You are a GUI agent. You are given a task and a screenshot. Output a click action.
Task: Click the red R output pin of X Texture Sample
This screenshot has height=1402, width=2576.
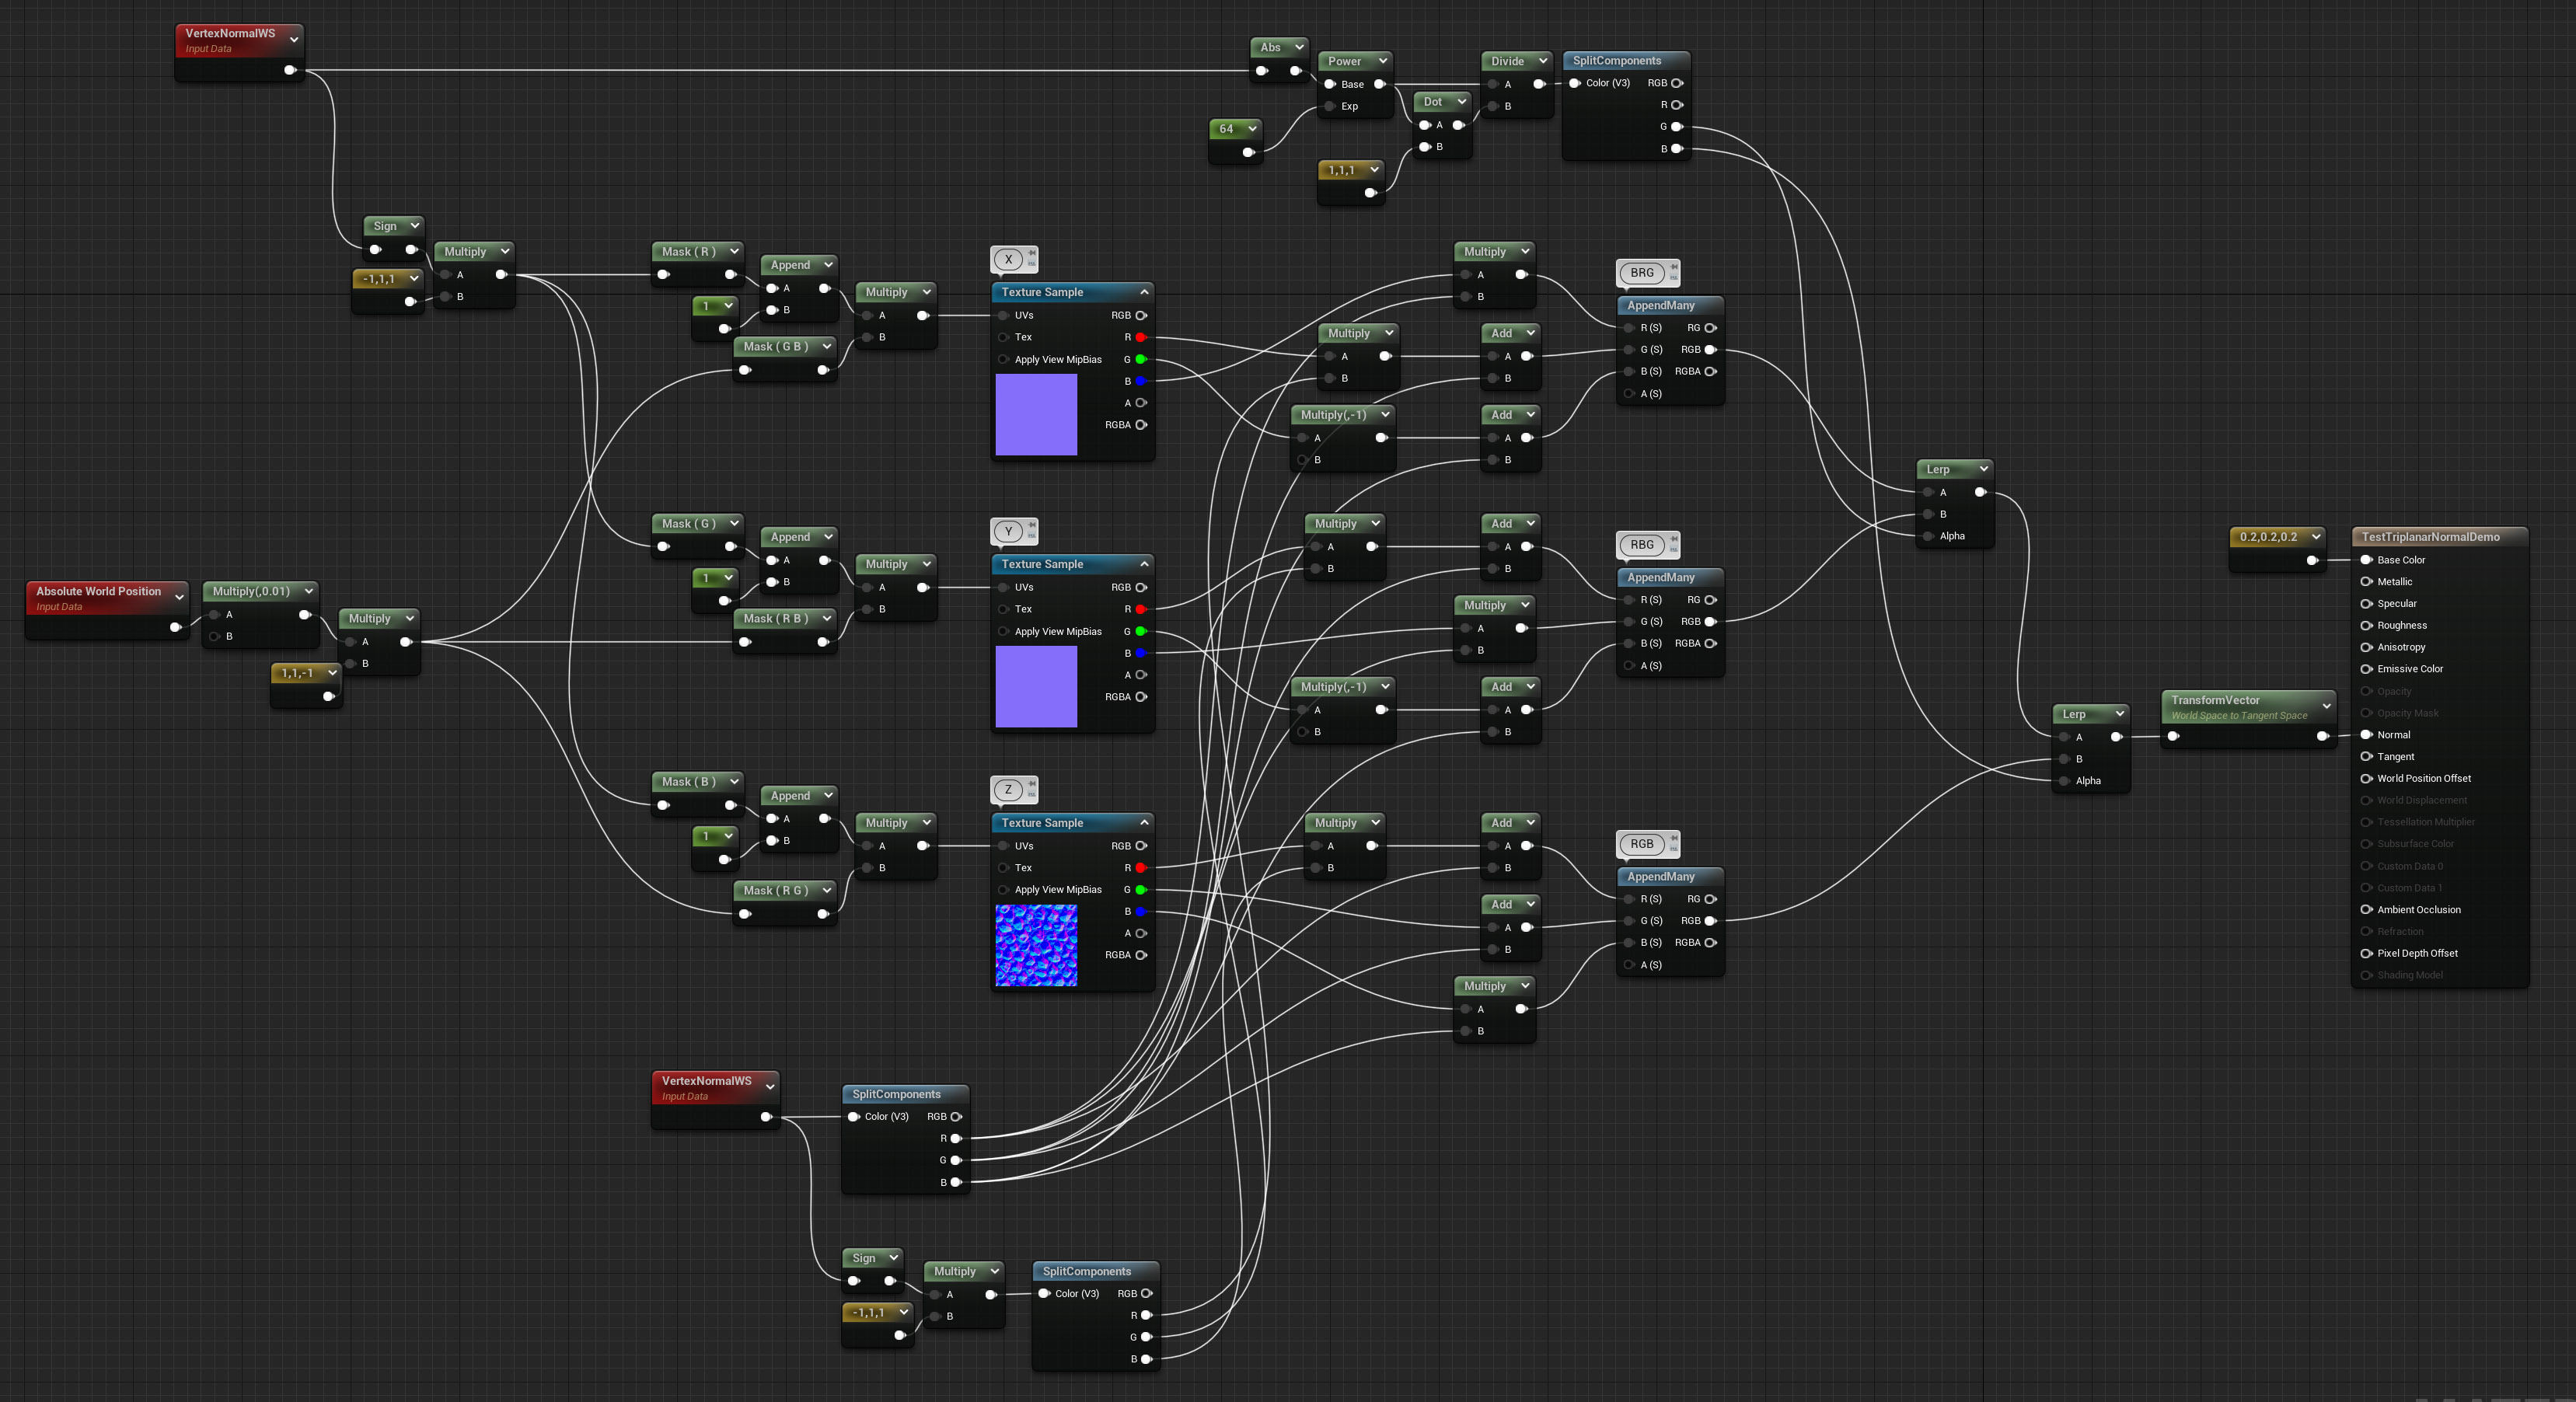(1140, 337)
